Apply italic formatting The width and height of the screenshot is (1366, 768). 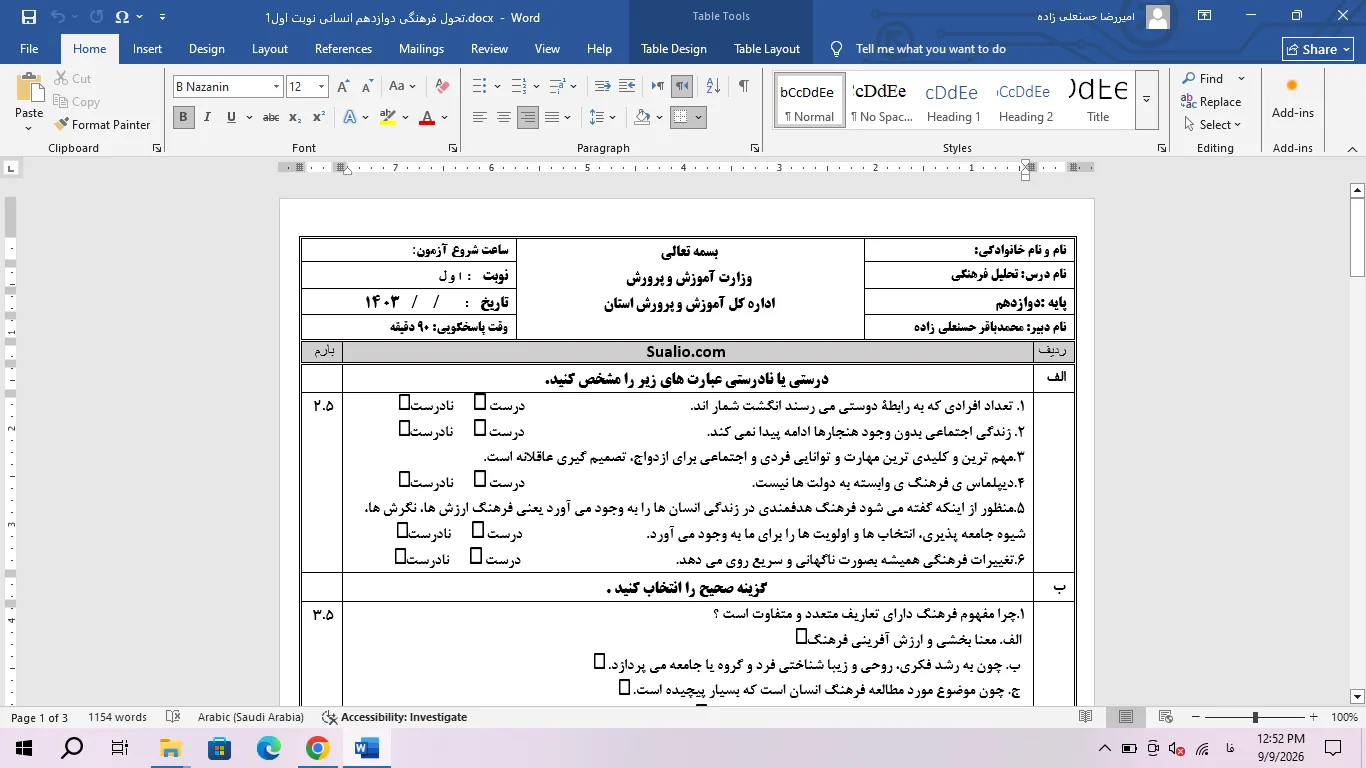pos(208,117)
